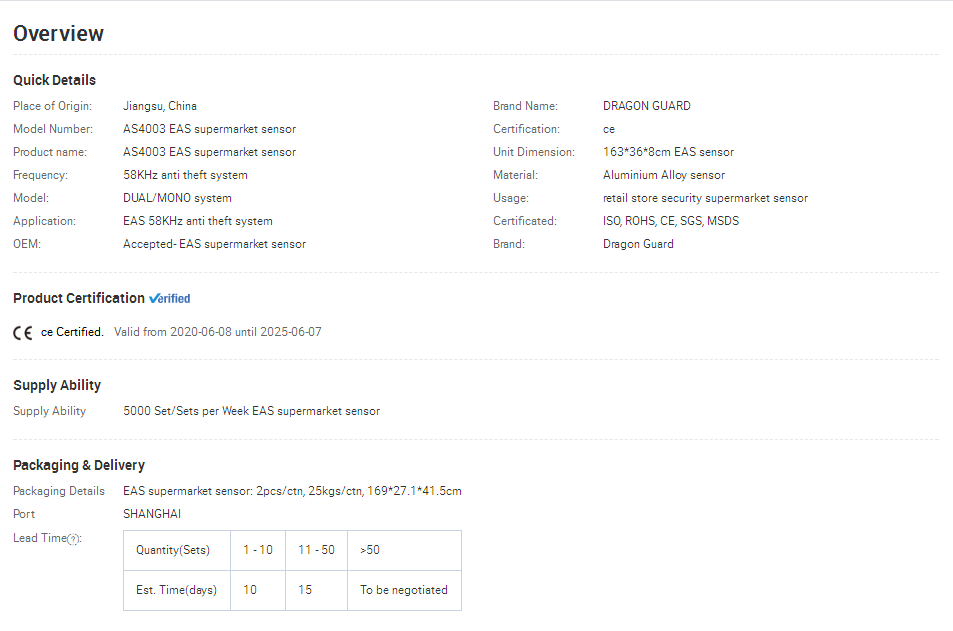Click the 'Product name:' label
Viewport: 953px width, 631px height.
coord(50,152)
